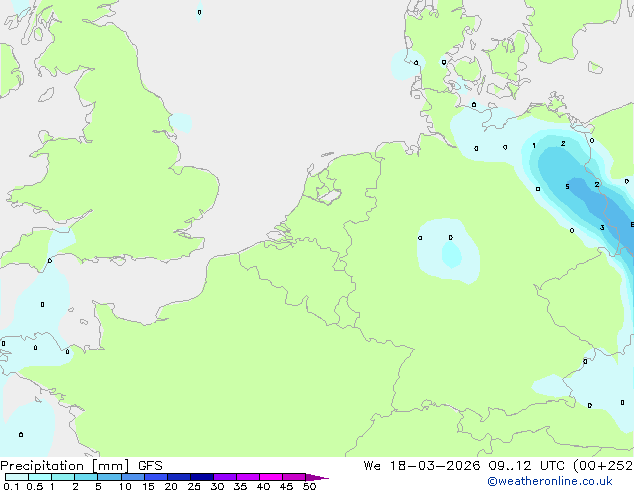Image resolution: width=634 pixels, height=490 pixels.
Task: Click the map precipitation value "1"
Action: pos(534,146)
